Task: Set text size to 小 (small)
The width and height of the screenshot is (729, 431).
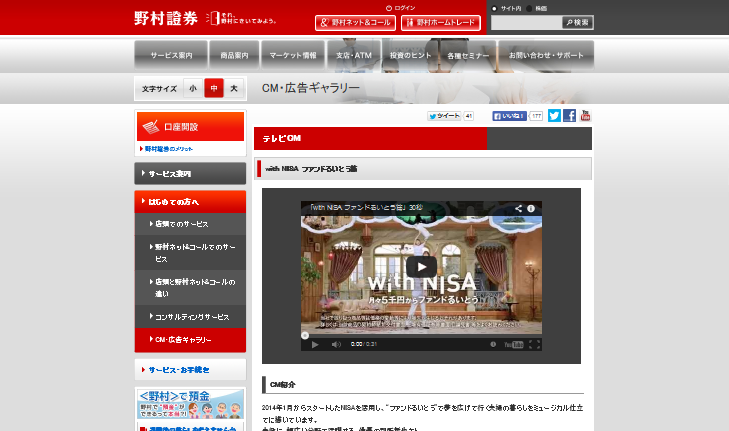Action: [x=193, y=88]
